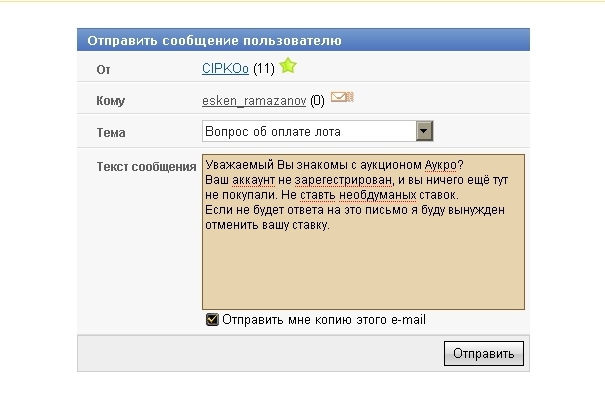Click the 'Тема' field label
The image size is (605, 401).
tap(111, 133)
